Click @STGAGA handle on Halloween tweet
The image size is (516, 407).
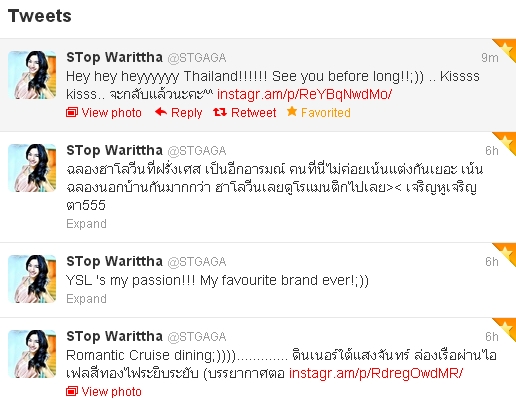click(197, 151)
